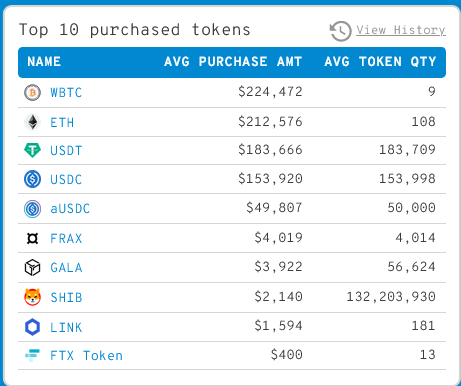This screenshot has height=386, width=461.
Task: Click the SHIB dog face icon
Action: pyautogui.click(x=32, y=297)
